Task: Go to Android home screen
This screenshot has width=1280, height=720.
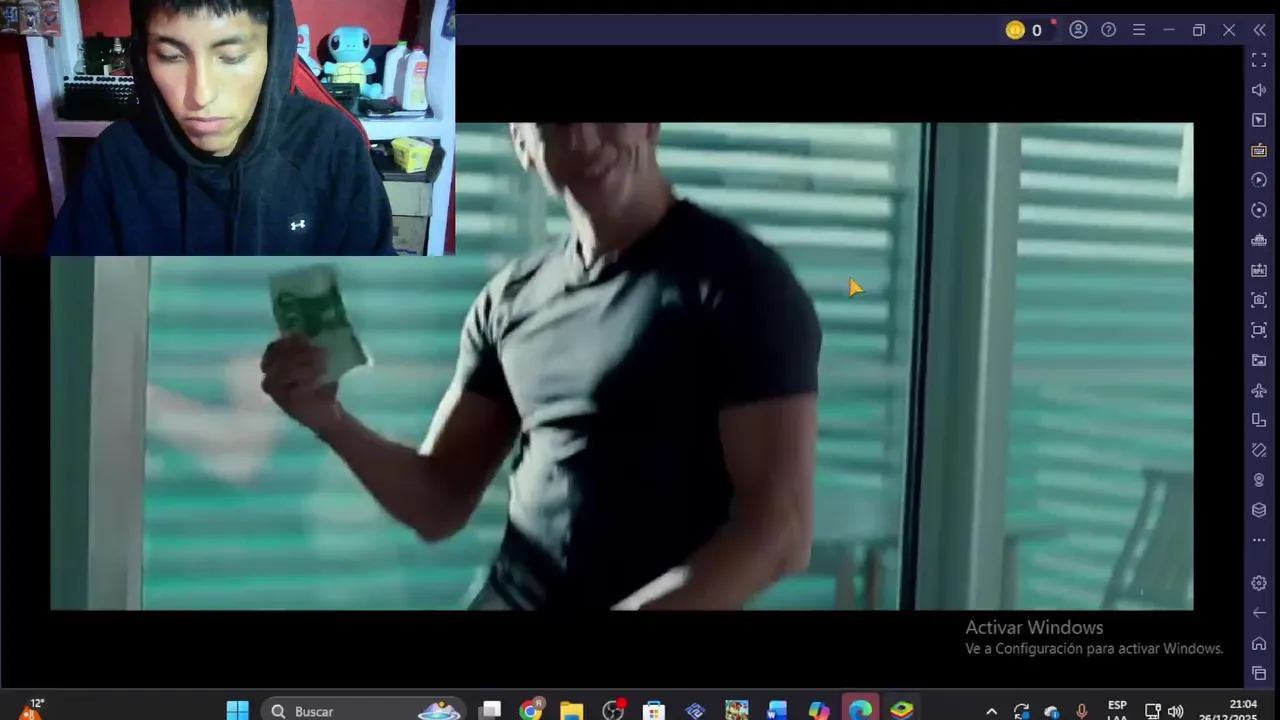Action: (1259, 643)
